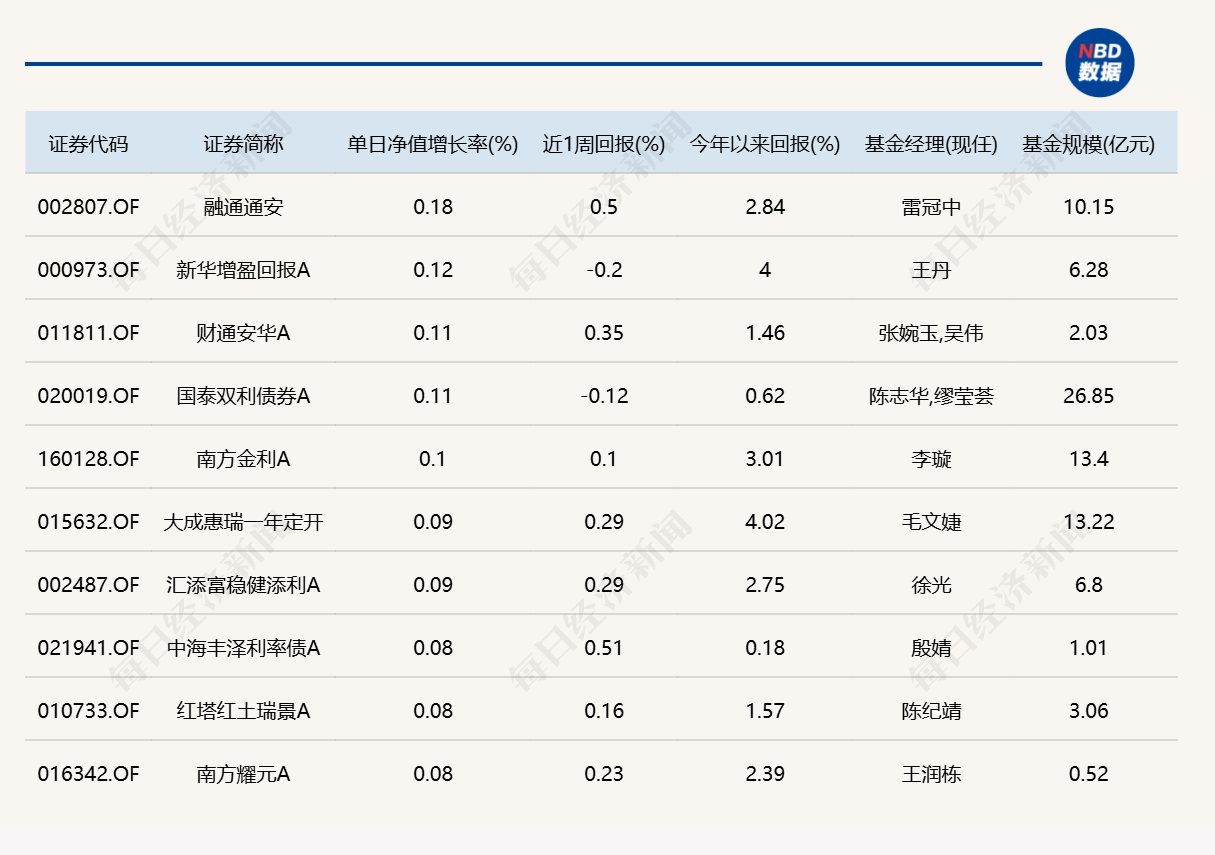Screen dimensions: 1215x855
Task: Select code 000973.OF
Action: [x=89, y=270]
